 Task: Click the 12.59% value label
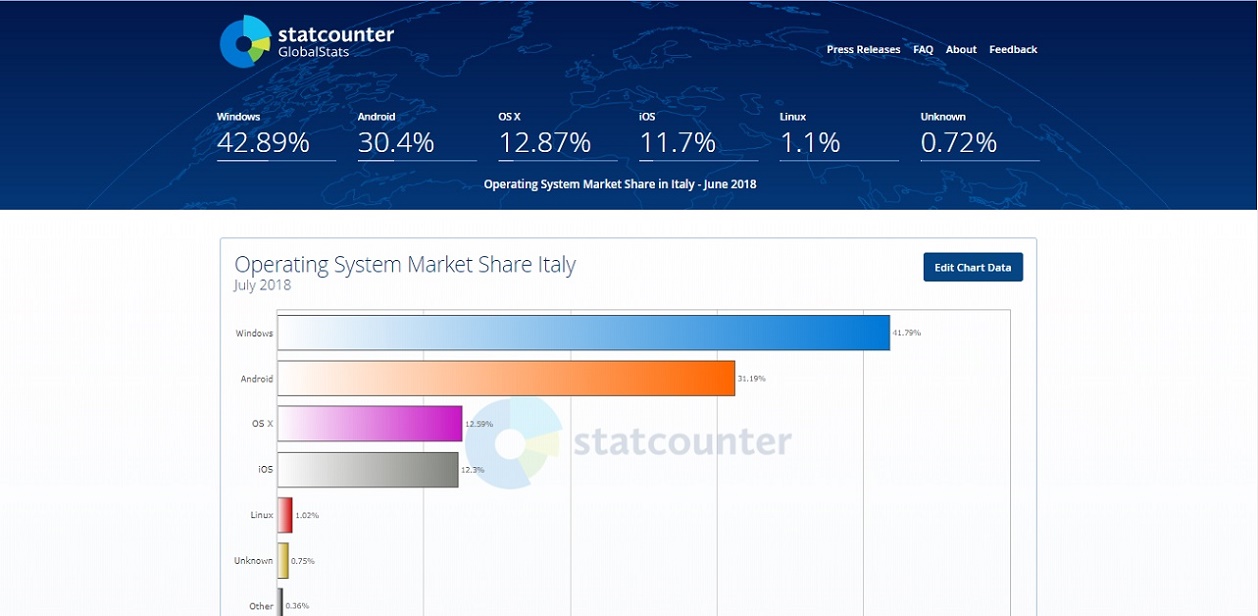(x=479, y=424)
